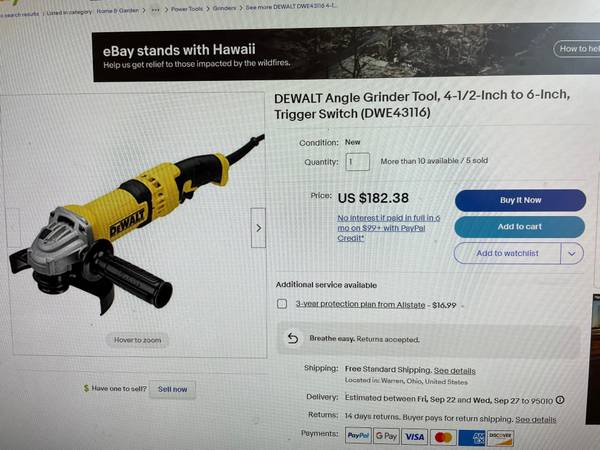
Task: Click the returns arrow icon beside Breathe easy
Action: (293, 338)
